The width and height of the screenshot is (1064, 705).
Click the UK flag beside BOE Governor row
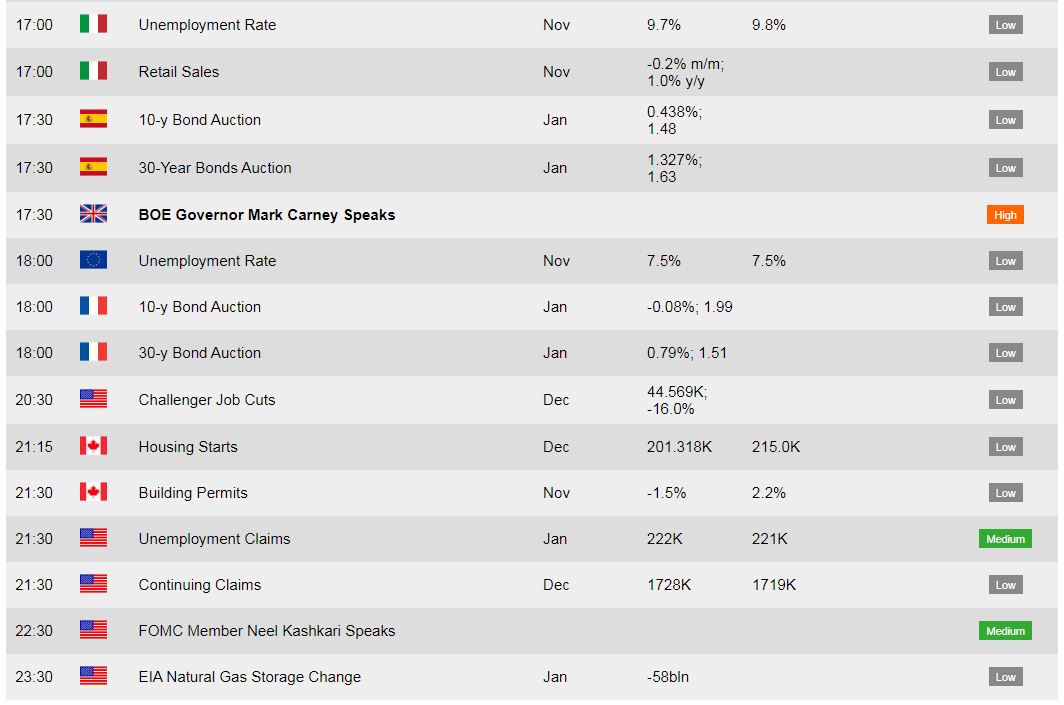point(93,214)
